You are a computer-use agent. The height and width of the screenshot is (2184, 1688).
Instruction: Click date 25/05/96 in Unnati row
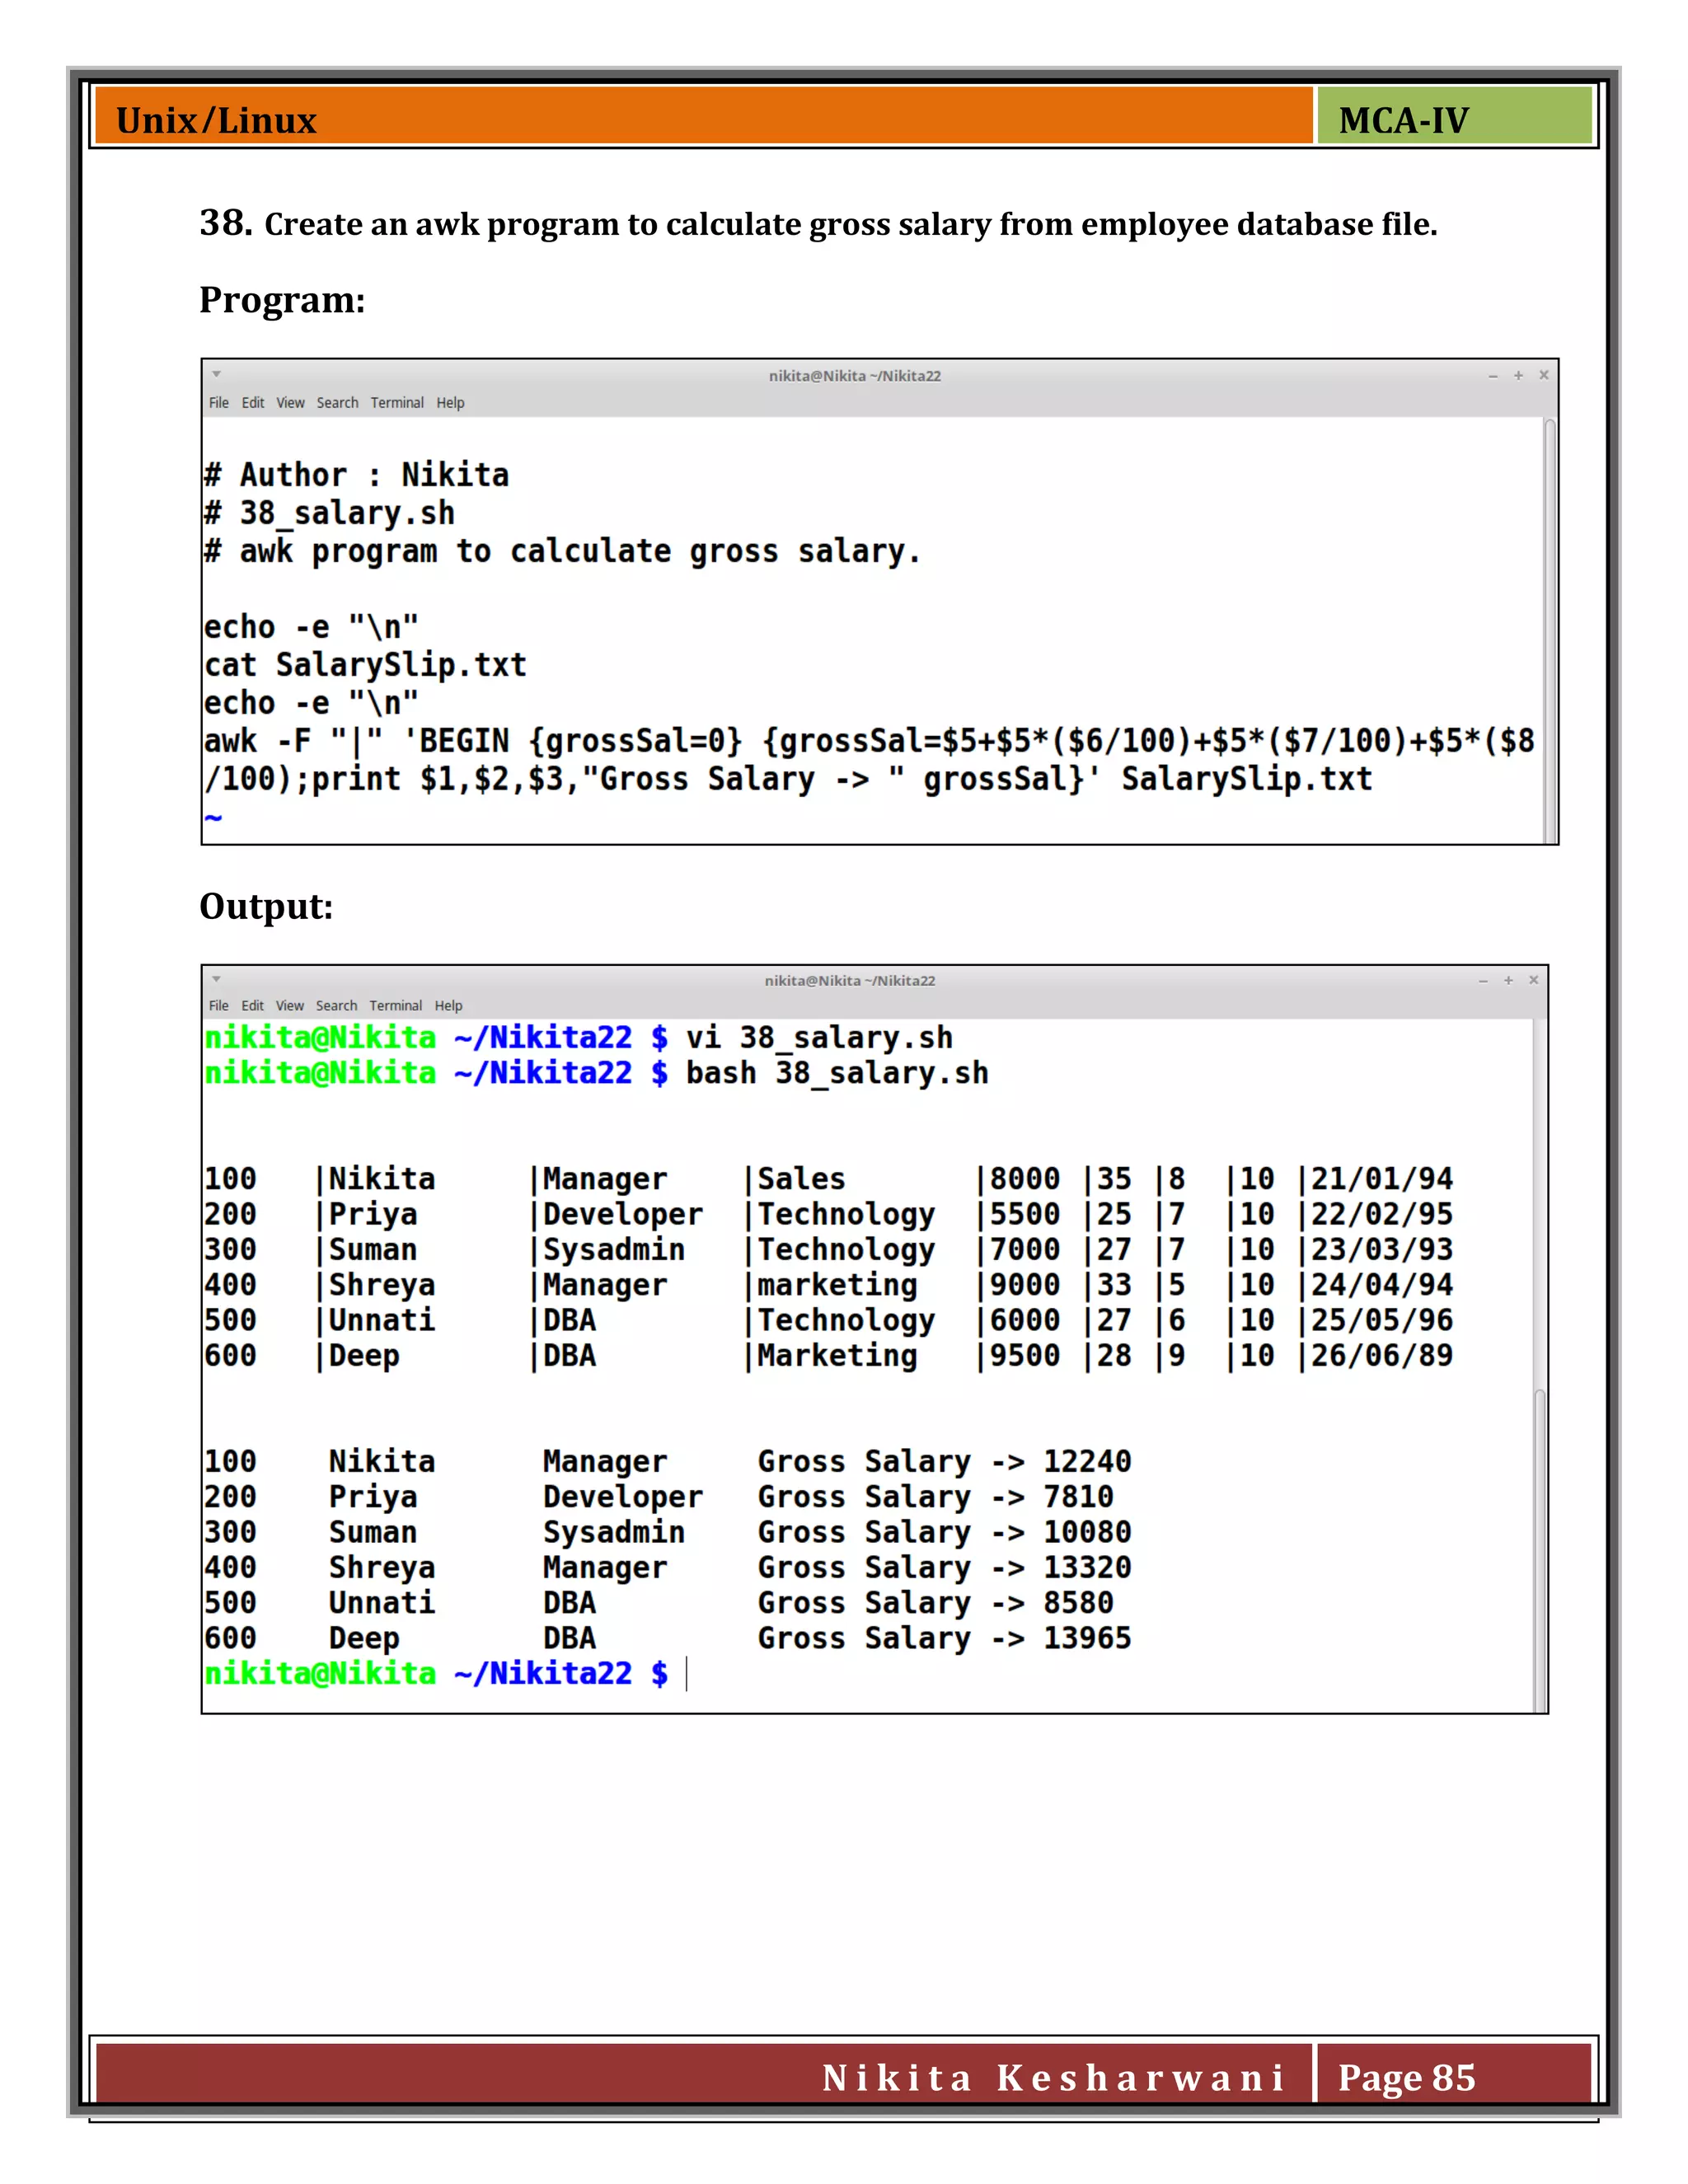[1382, 1320]
